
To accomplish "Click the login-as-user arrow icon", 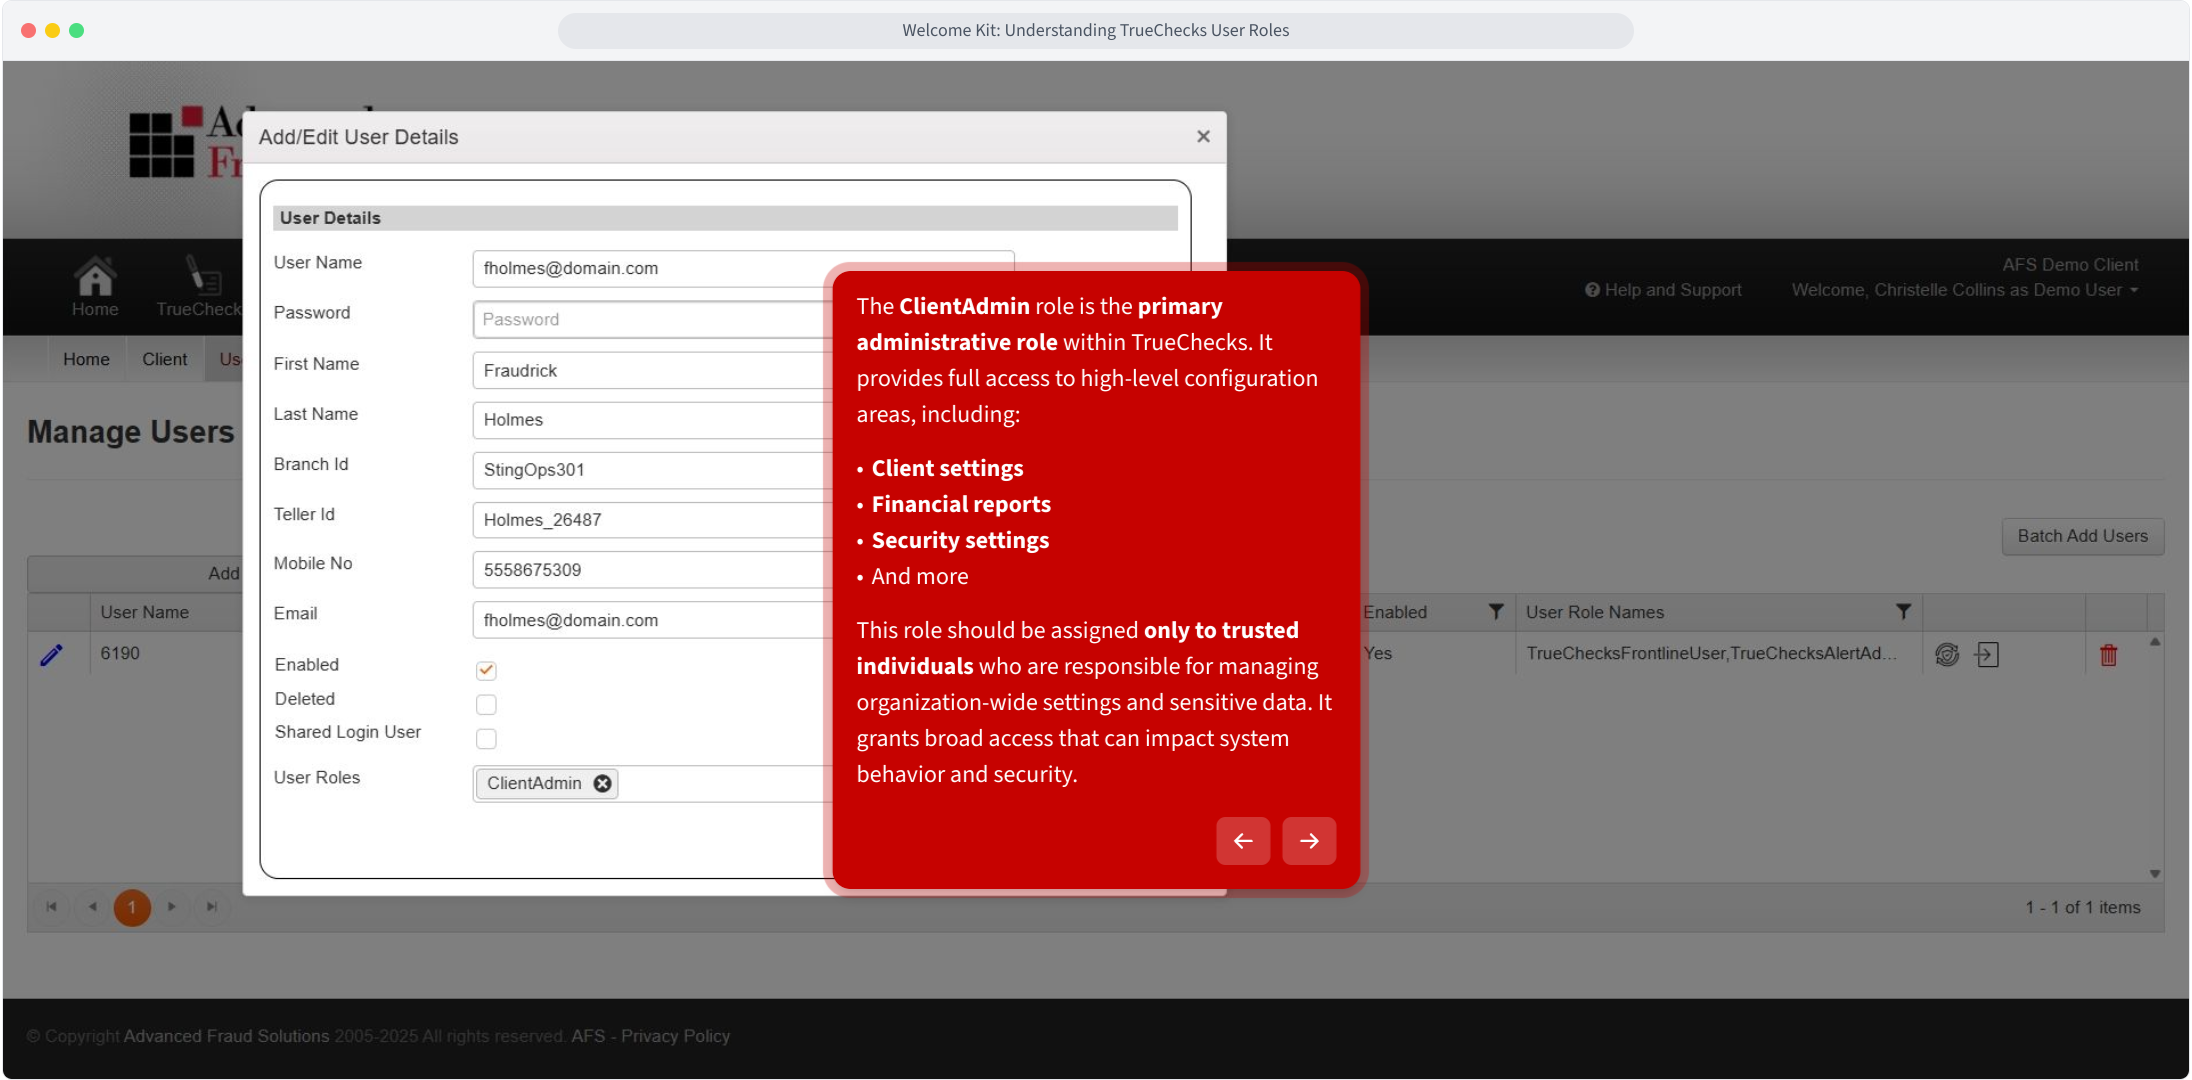I will pyautogui.click(x=1987, y=654).
